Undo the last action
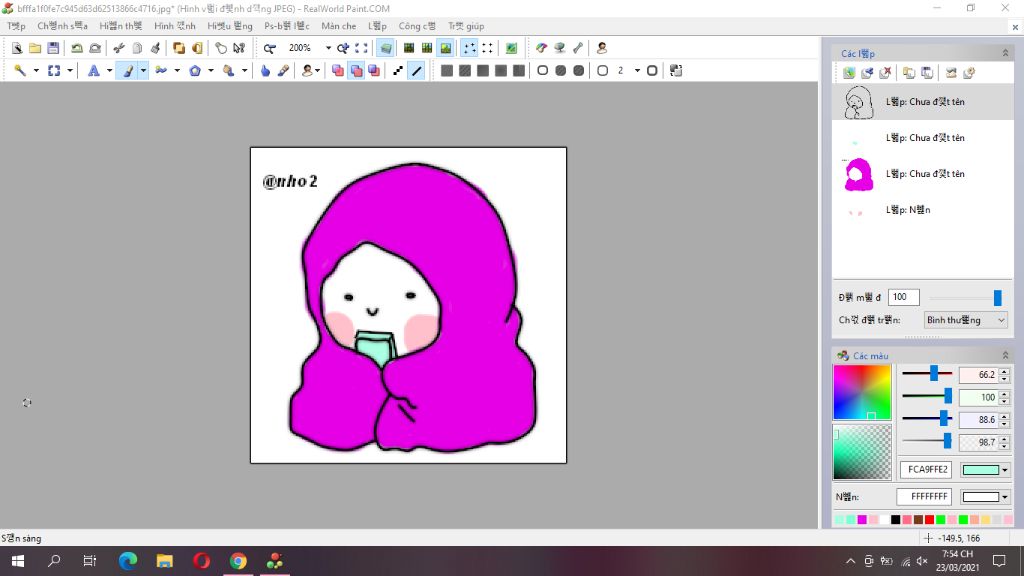This screenshot has height=576, width=1024. coord(77,48)
